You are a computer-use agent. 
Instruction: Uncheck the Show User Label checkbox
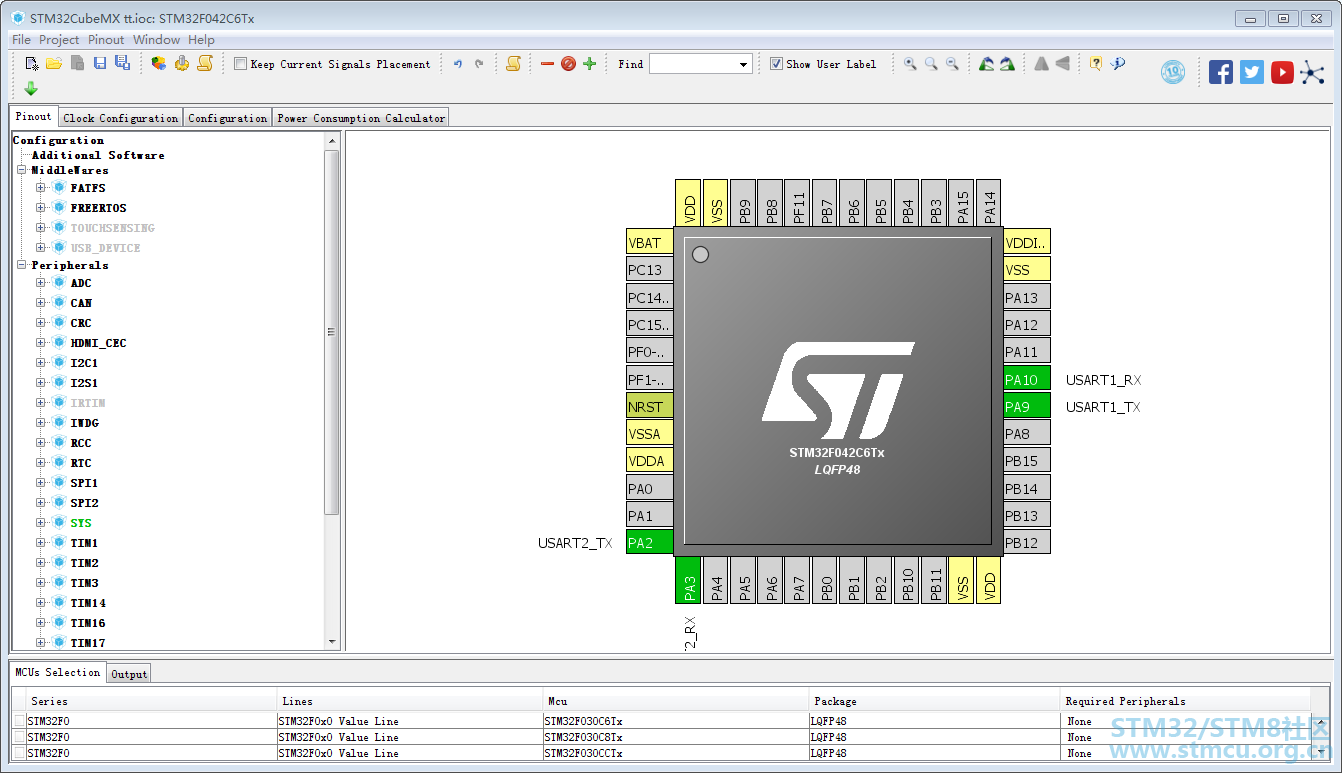776,64
